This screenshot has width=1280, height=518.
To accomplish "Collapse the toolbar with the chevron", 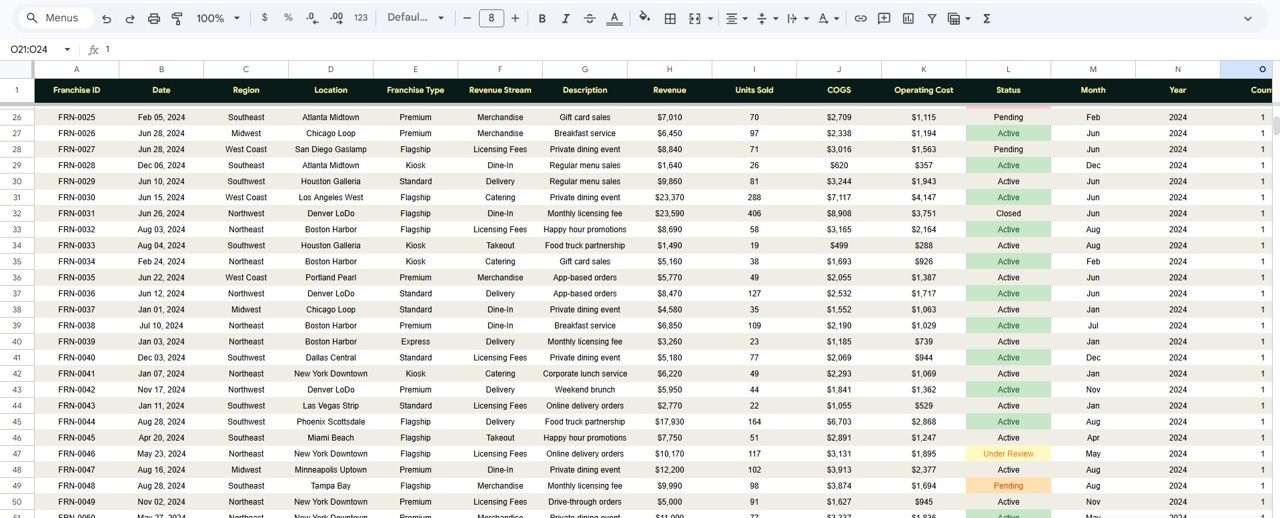I will coord(1248,18).
